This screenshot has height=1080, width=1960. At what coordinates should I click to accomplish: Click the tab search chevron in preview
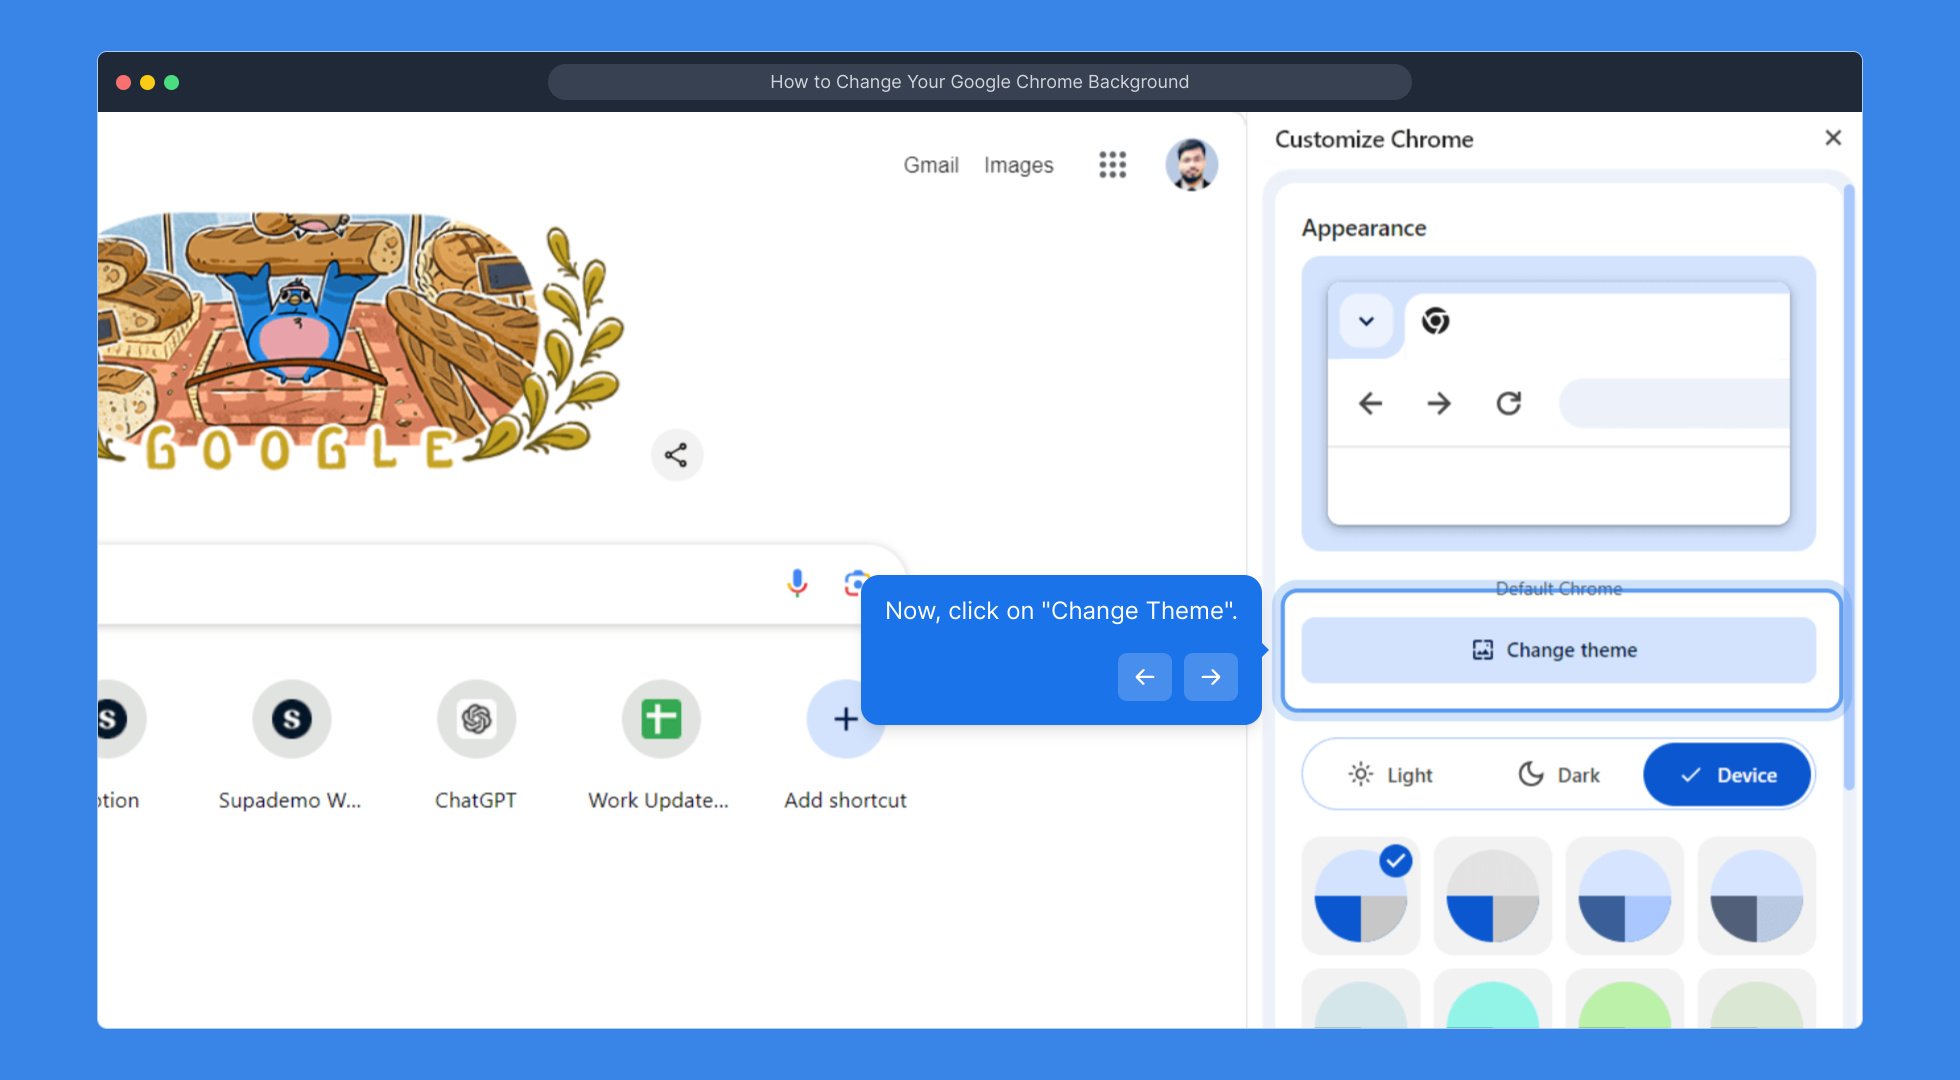(1366, 321)
